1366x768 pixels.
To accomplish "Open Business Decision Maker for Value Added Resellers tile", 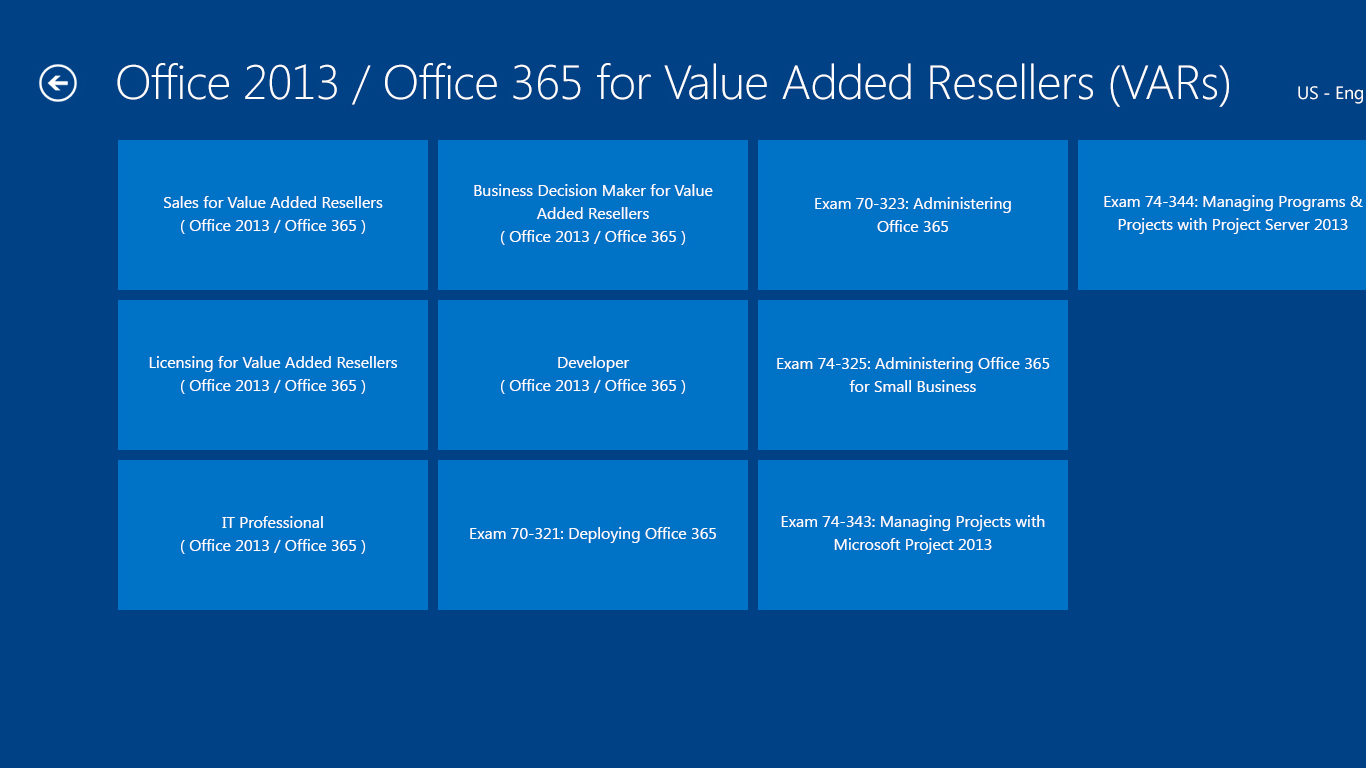I will 593,215.
